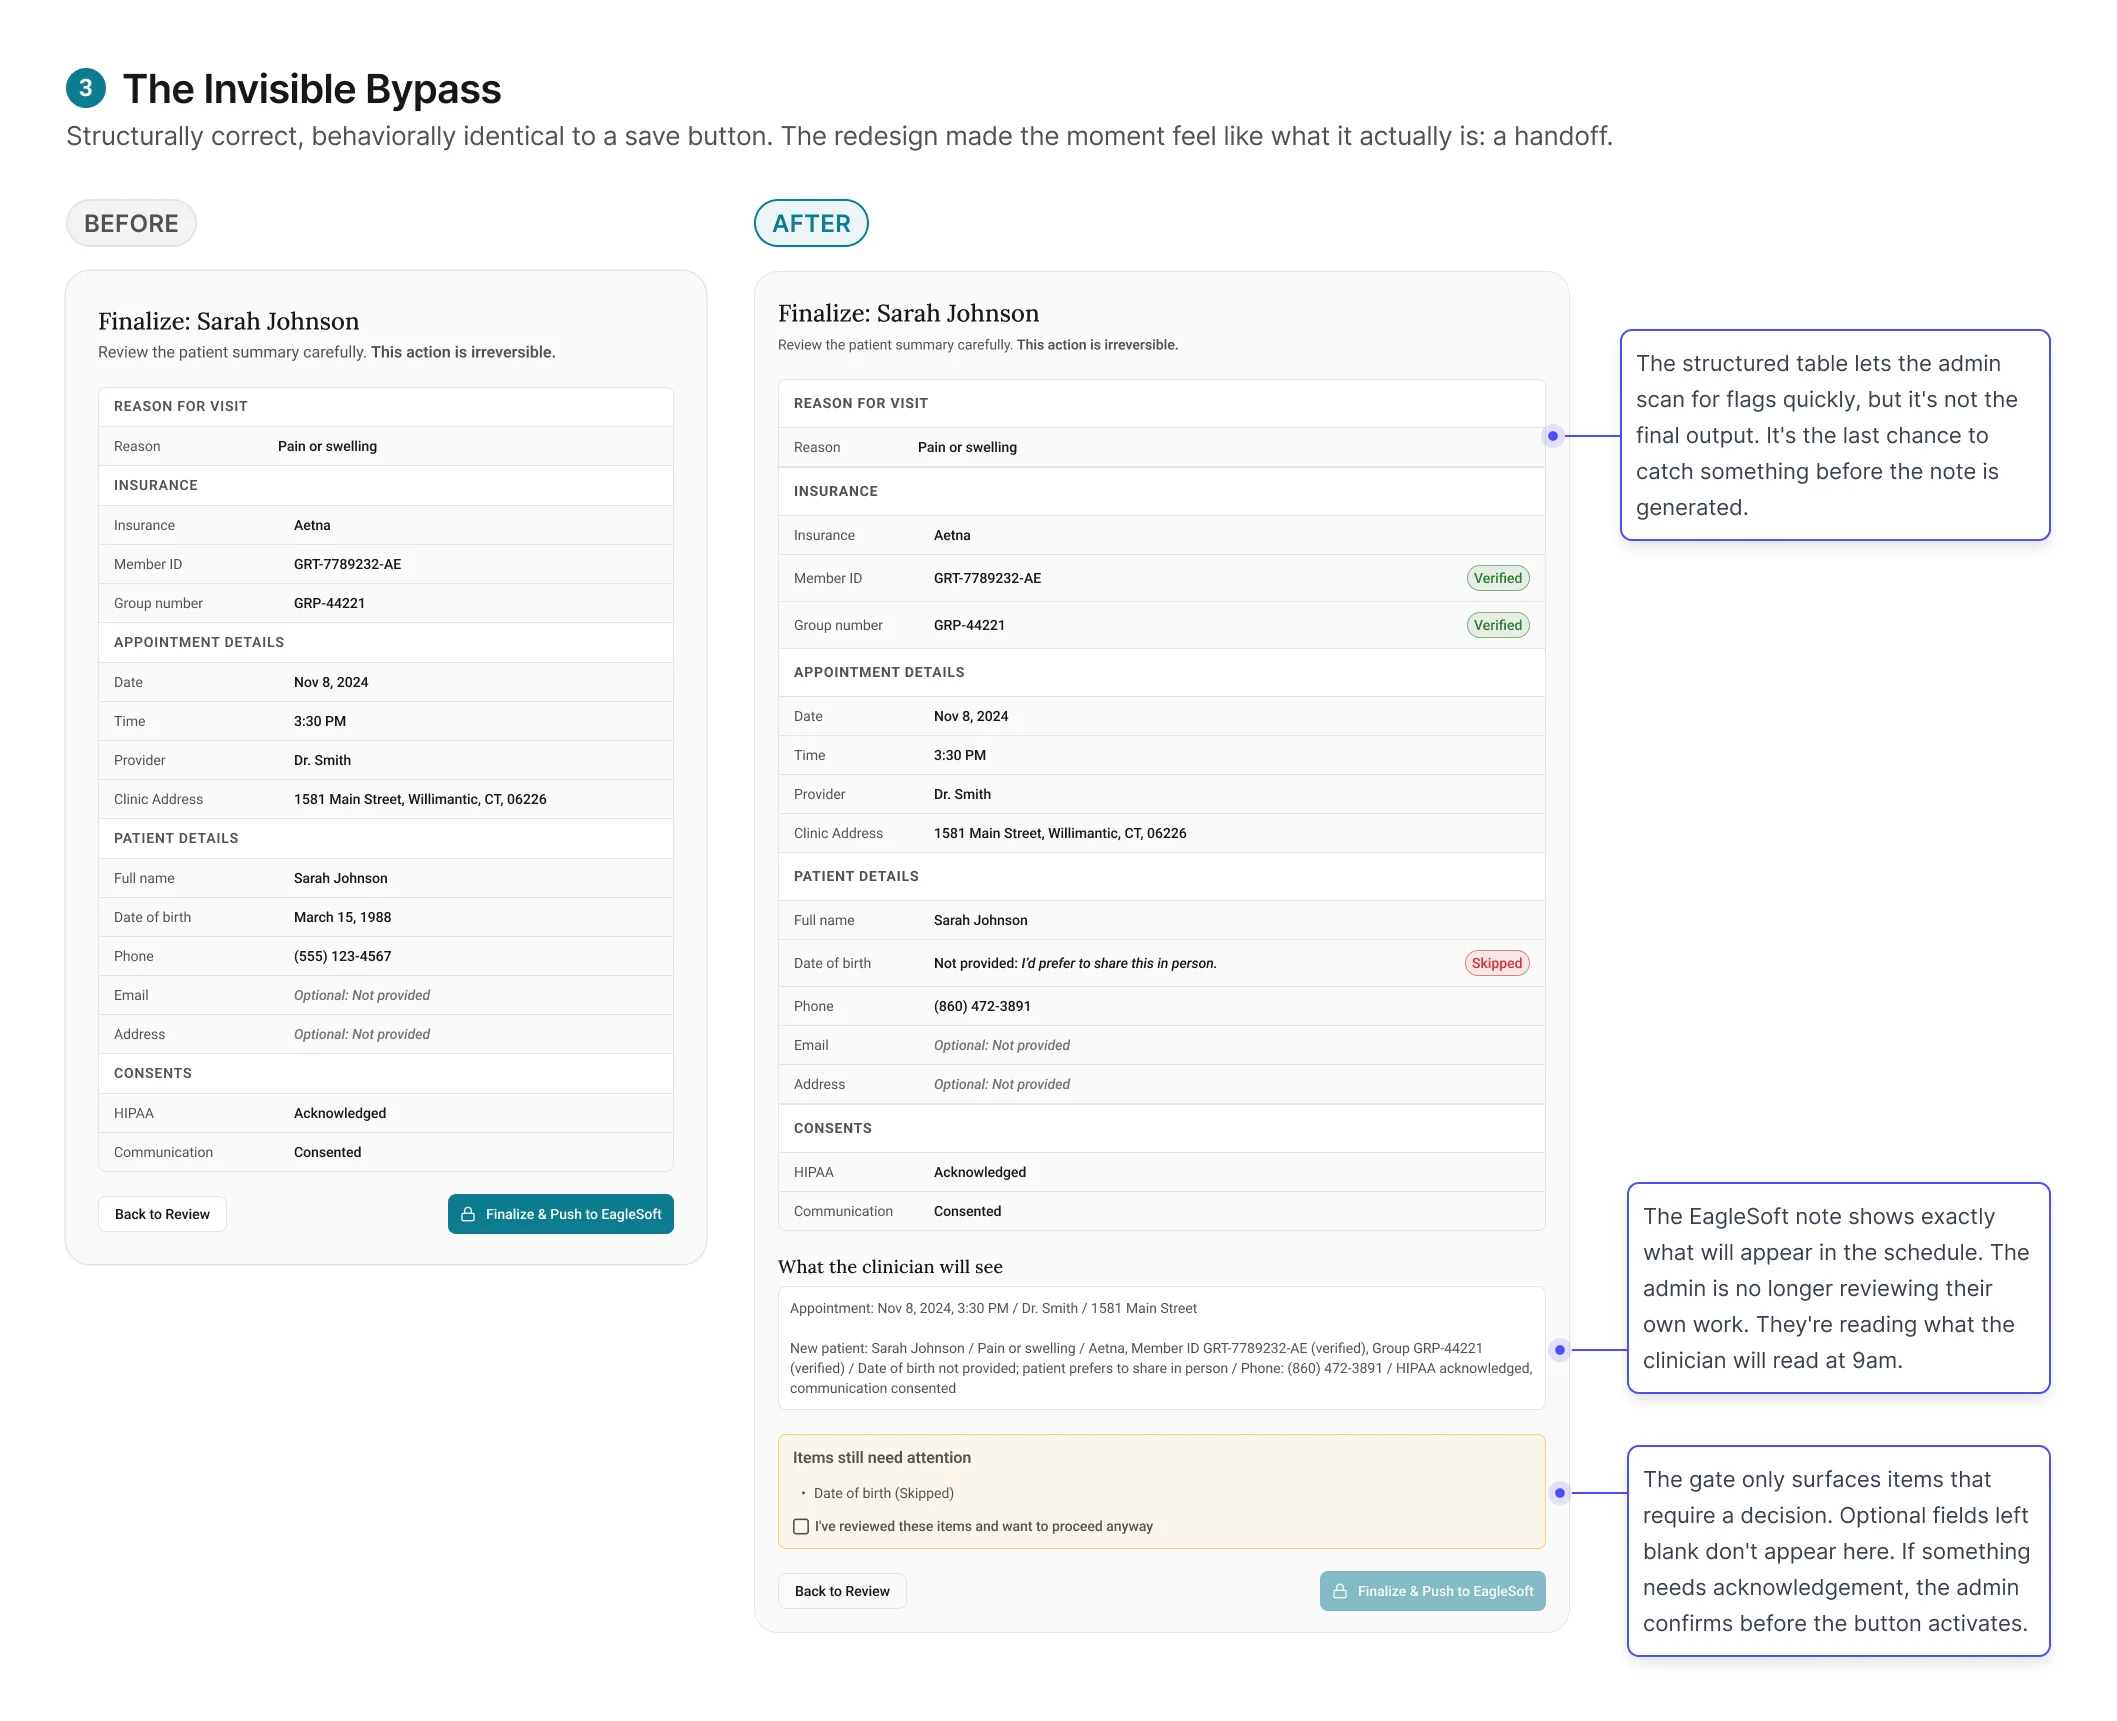This screenshot has width=2117, height=1721.
Task: Click the Verified badge on Member ID
Action: tap(1497, 578)
